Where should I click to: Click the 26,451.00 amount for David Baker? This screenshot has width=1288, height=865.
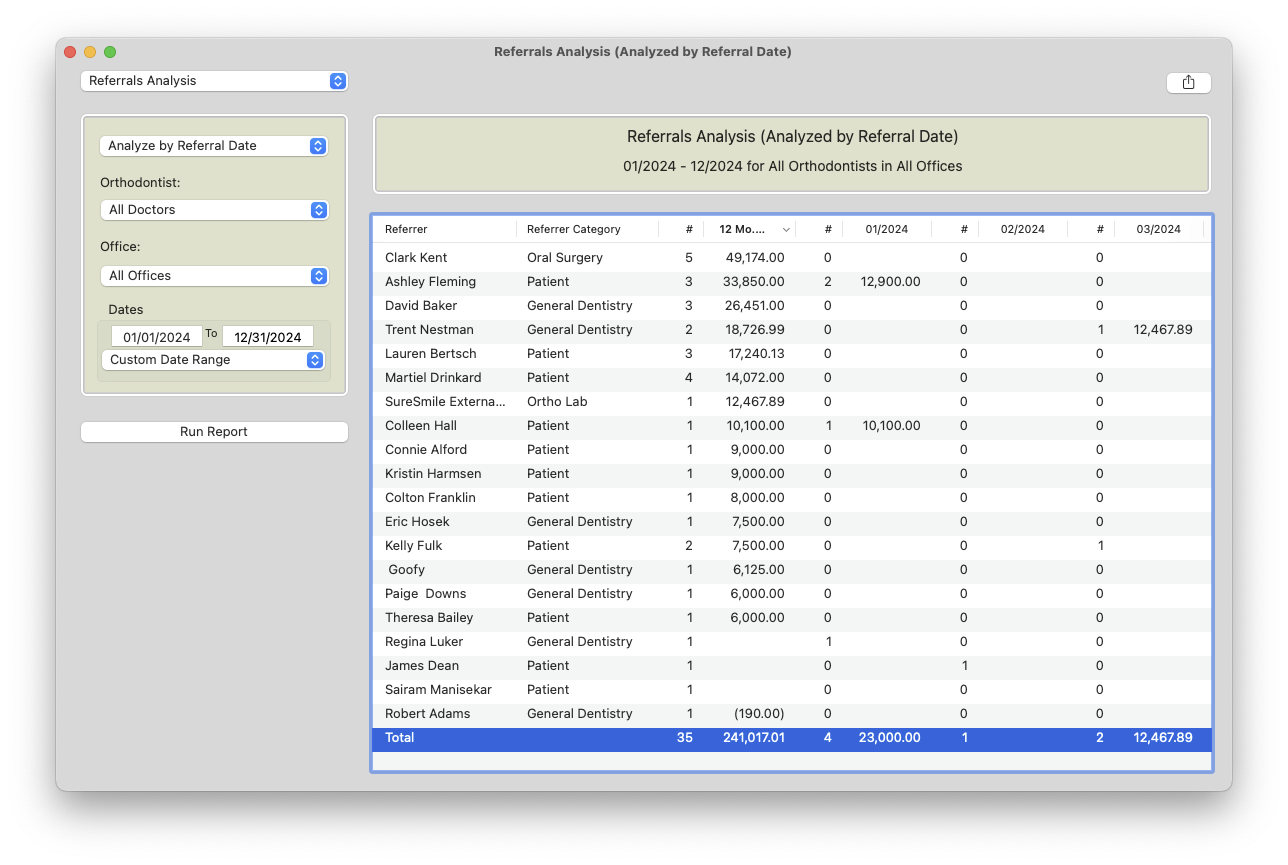point(754,306)
